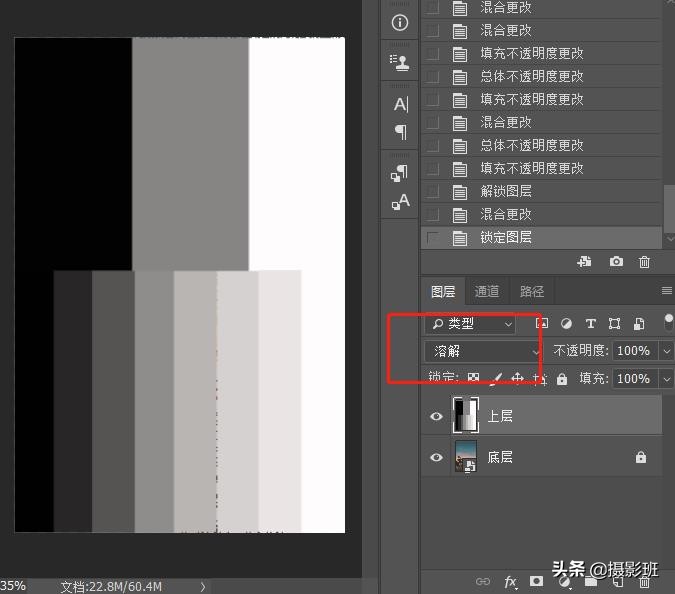Set history brush source at 解锁图层
The image size is (675, 594).
[433, 191]
